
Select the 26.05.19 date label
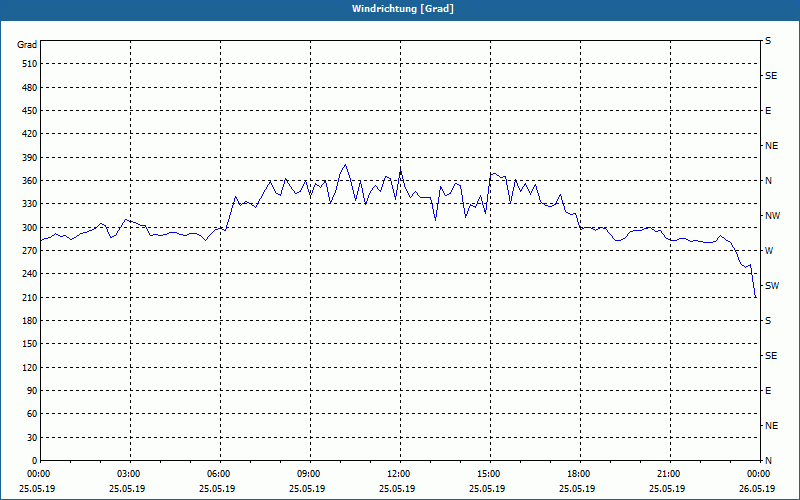click(757, 489)
